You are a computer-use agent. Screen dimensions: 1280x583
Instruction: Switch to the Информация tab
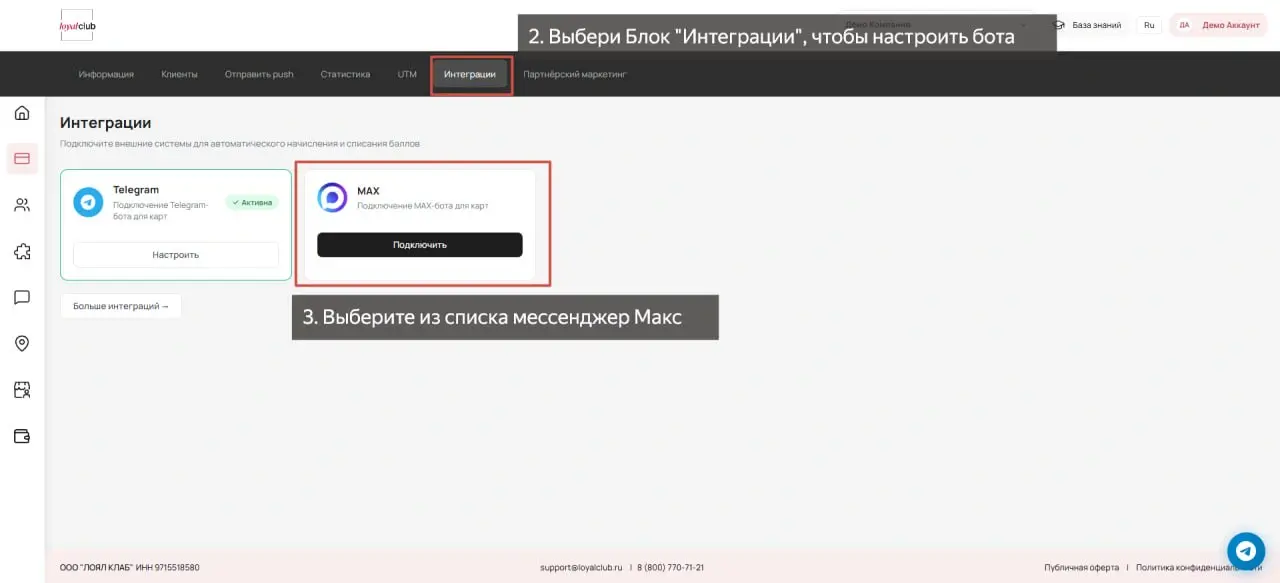pyautogui.click(x=106, y=74)
